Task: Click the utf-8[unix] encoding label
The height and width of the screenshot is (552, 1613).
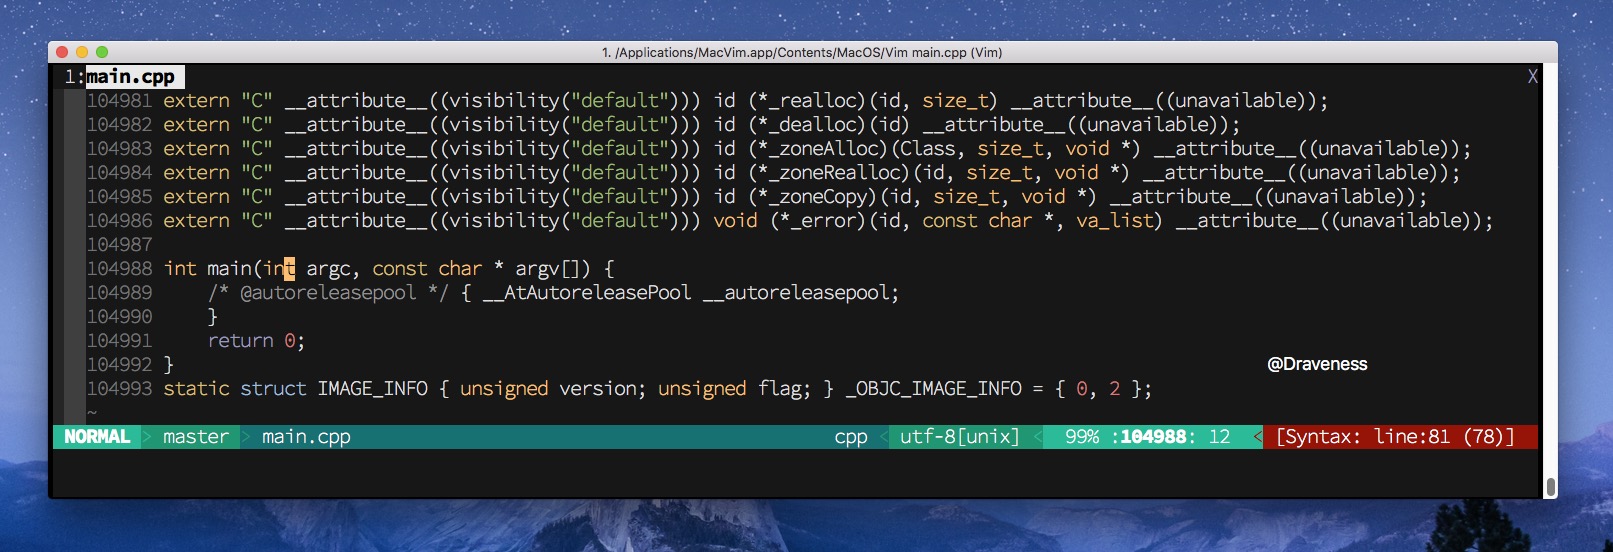Action: [959, 437]
